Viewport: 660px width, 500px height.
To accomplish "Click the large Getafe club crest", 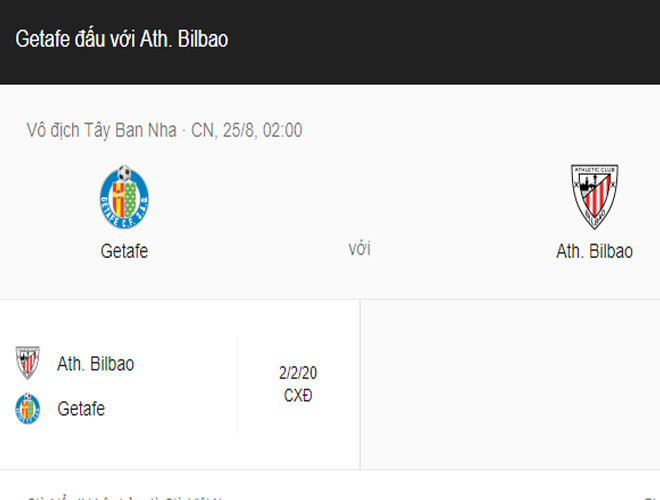I will [124, 197].
